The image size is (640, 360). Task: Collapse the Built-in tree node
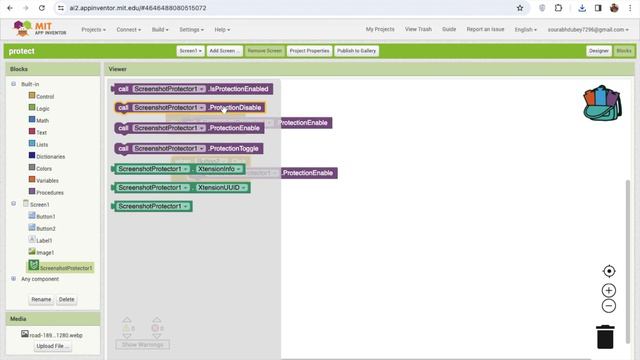(x=13, y=84)
